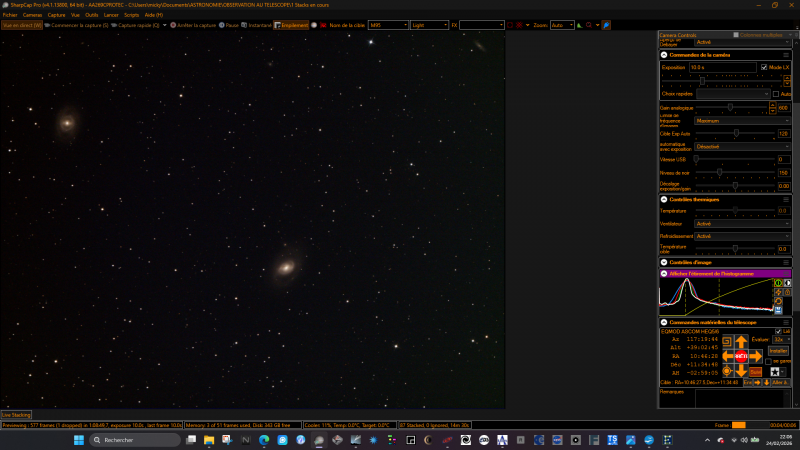Click the Installer button in telescope panel

(x=779, y=351)
